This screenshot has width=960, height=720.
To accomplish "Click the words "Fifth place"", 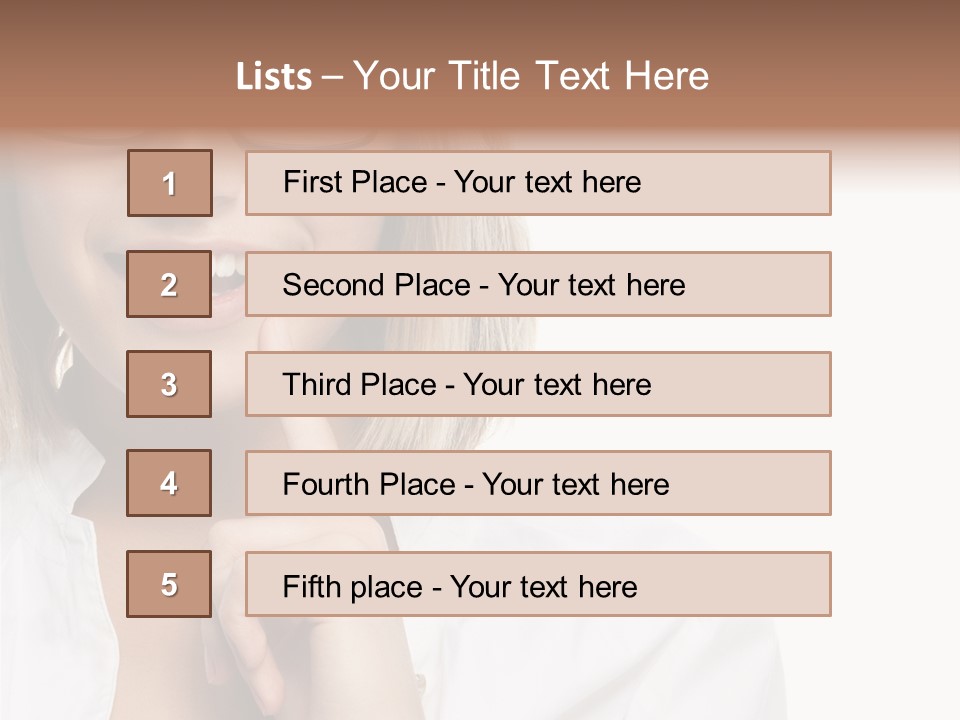I will [352, 586].
